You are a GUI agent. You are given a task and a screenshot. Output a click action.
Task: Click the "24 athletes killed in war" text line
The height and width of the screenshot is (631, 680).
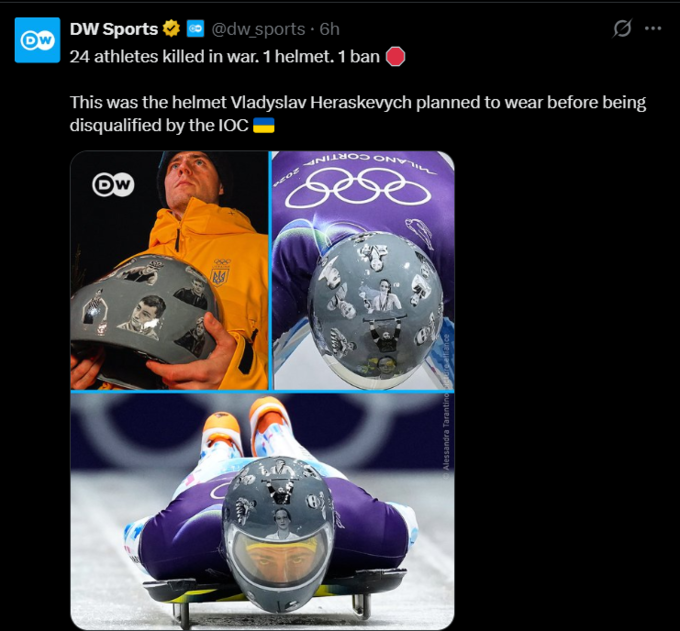coord(225,56)
